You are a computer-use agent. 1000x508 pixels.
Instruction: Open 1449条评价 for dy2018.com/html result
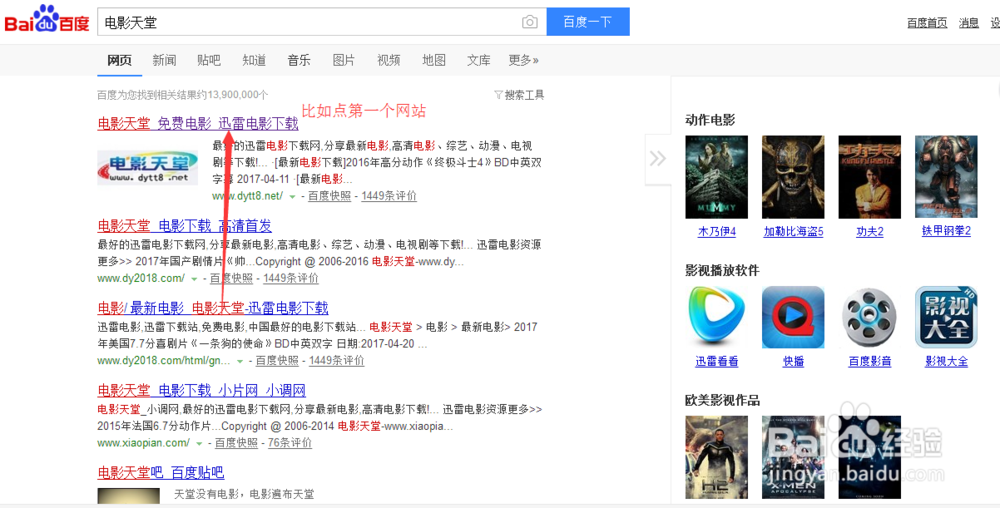[x=337, y=361]
